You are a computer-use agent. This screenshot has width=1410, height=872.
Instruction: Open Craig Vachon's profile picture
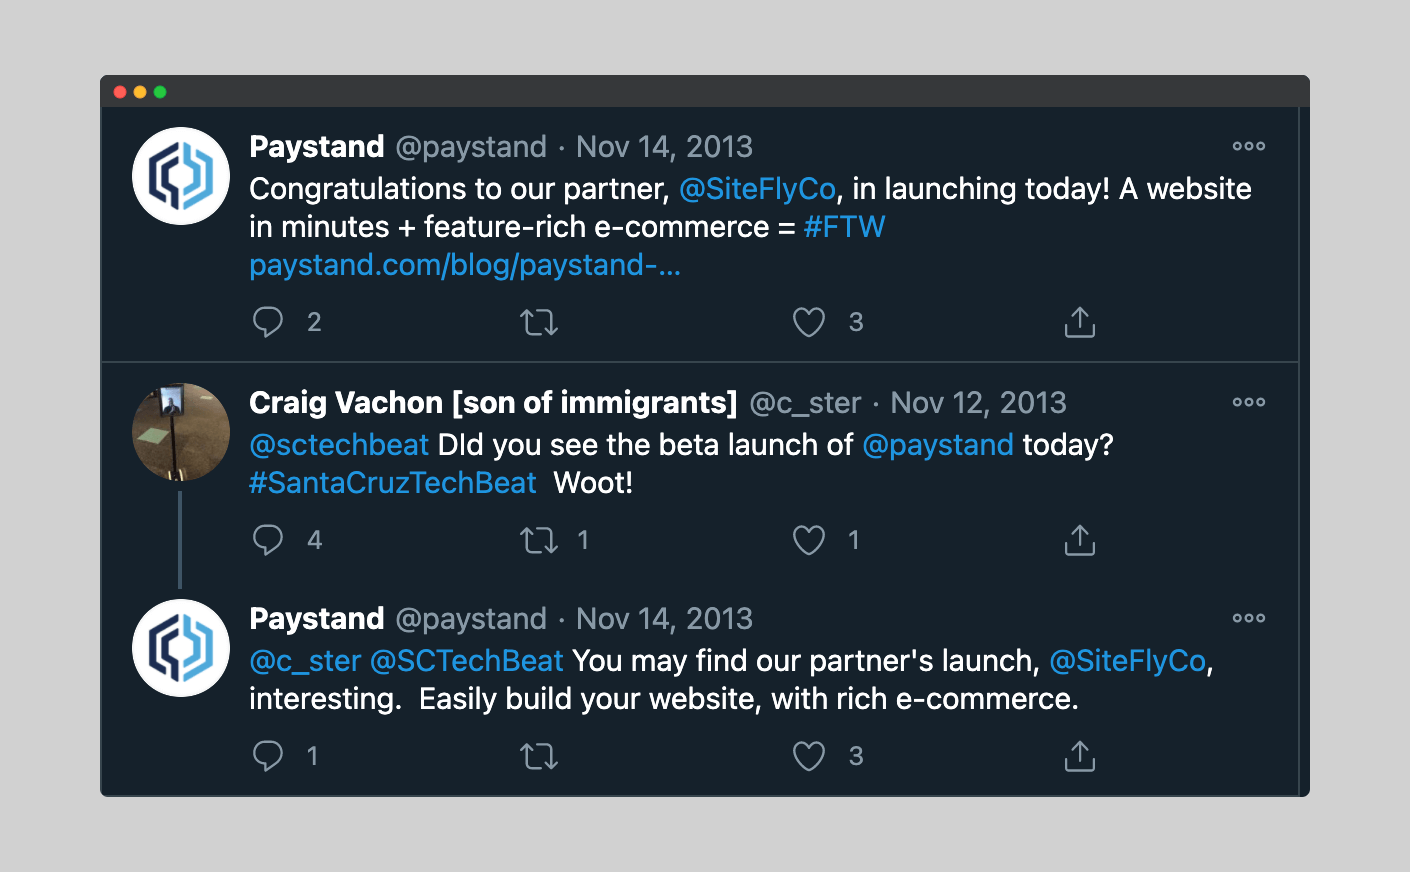tap(181, 432)
